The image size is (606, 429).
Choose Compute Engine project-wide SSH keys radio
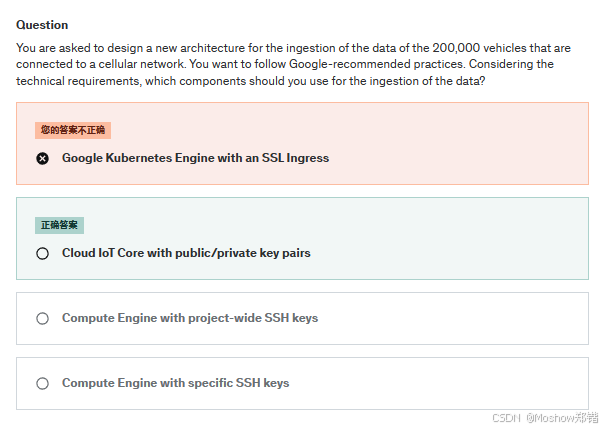(x=43, y=318)
